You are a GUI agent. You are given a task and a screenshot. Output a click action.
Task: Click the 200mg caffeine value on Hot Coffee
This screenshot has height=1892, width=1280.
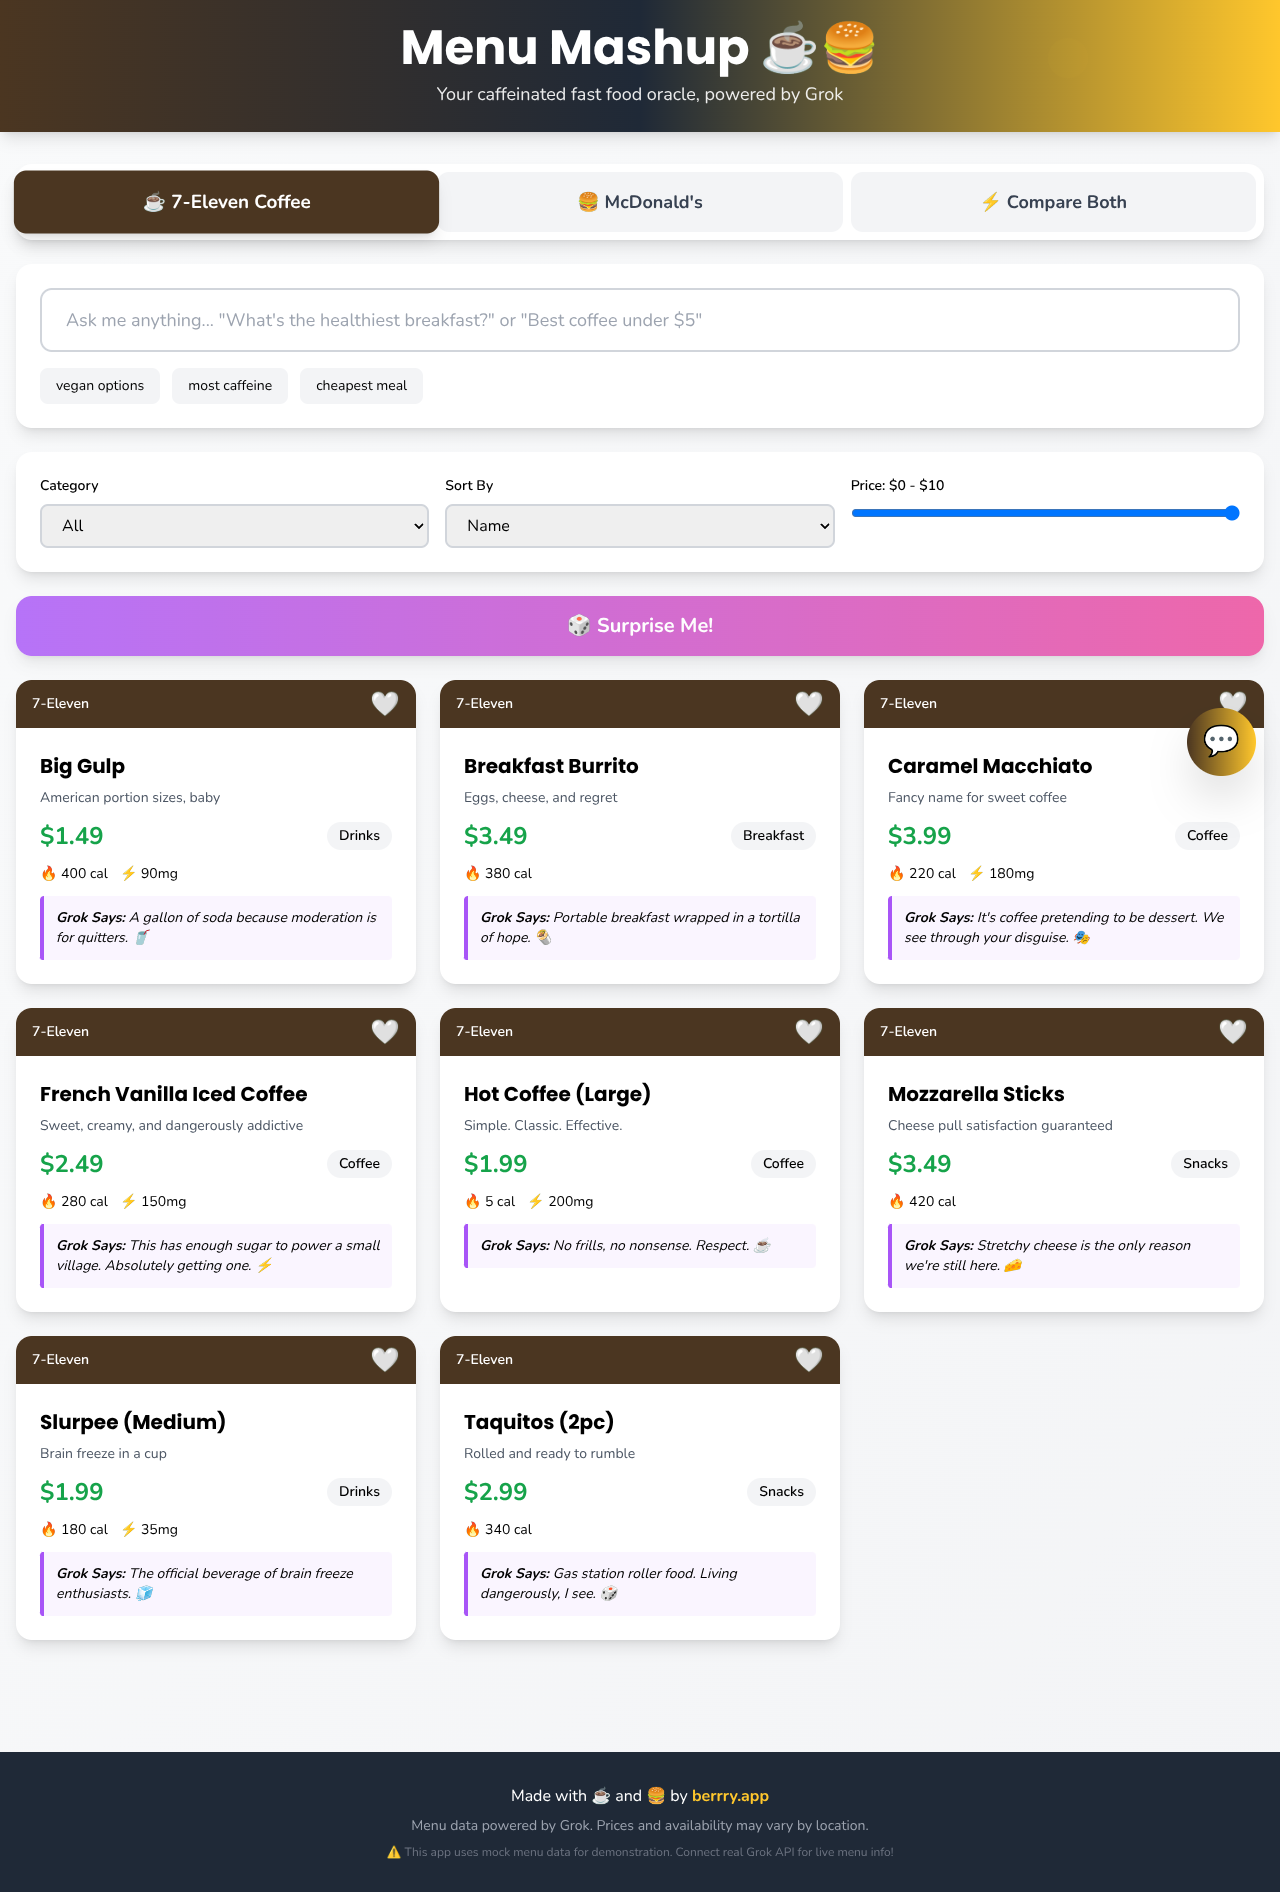click(x=571, y=1202)
